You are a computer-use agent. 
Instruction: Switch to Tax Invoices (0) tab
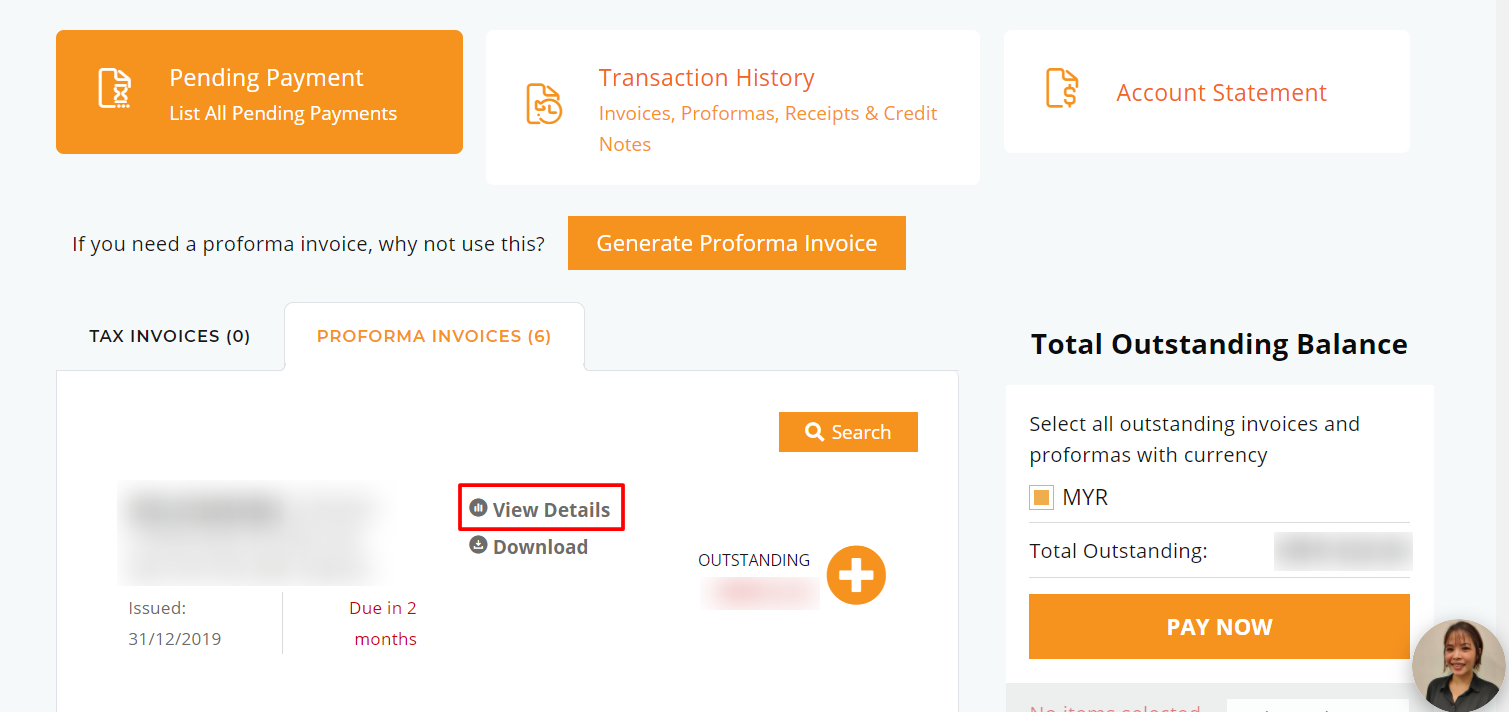click(x=170, y=336)
